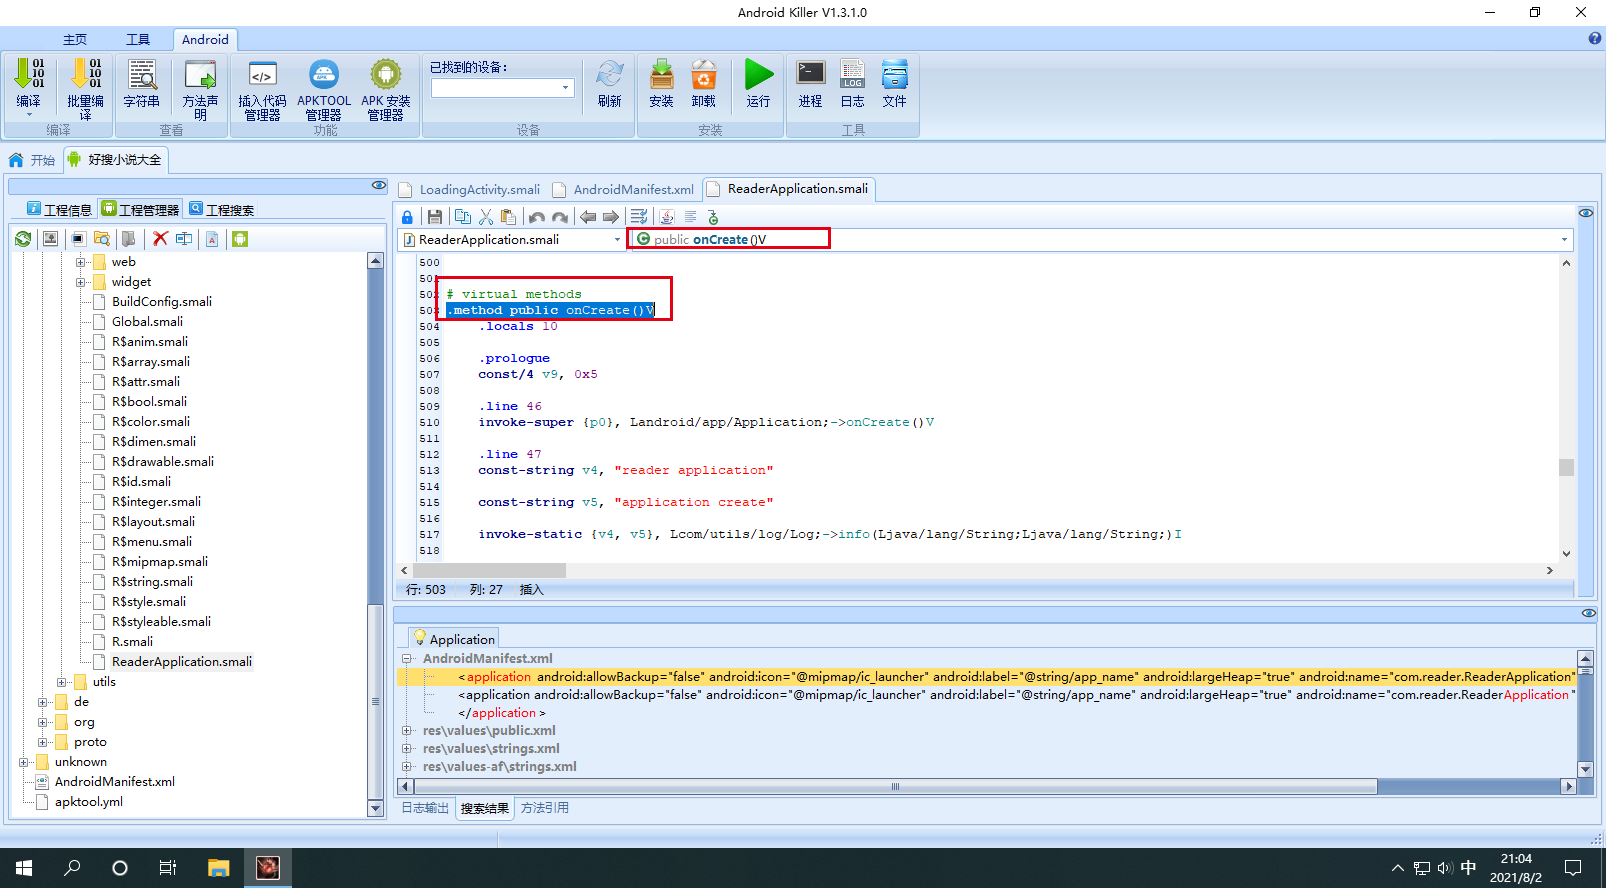This screenshot has width=1606, height=888.
Task: Click the undo arrow in editor toolbar
Action: click(x=537, y=217)
